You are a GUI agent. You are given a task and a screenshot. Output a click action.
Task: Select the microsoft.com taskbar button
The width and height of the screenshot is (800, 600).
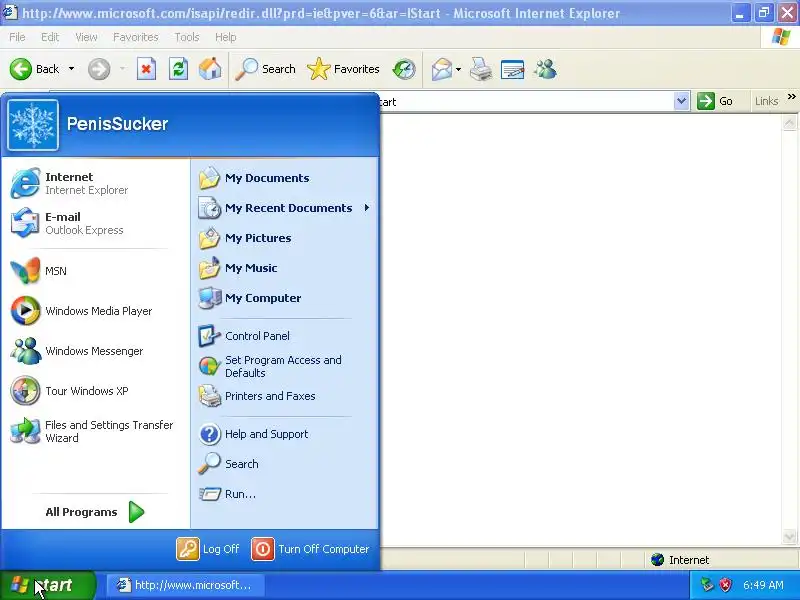pos(185,585)
